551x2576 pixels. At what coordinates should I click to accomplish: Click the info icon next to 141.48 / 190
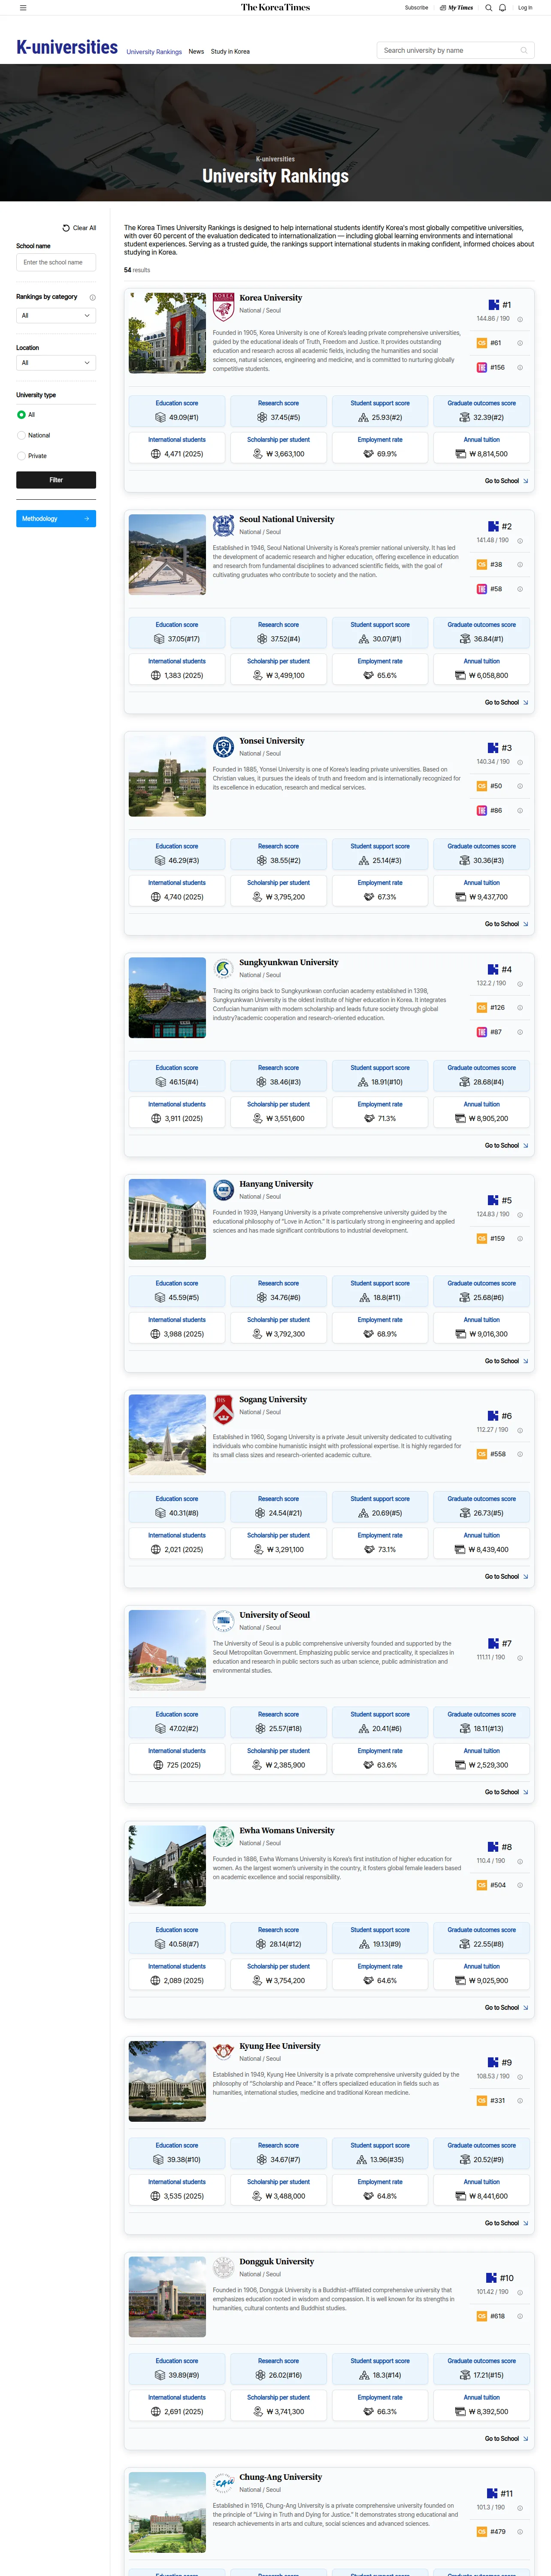[520, 541]
